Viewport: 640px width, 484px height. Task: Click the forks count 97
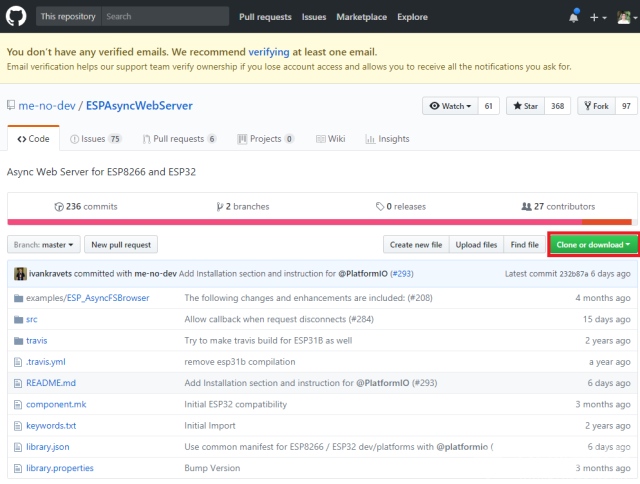coord(626,106)
